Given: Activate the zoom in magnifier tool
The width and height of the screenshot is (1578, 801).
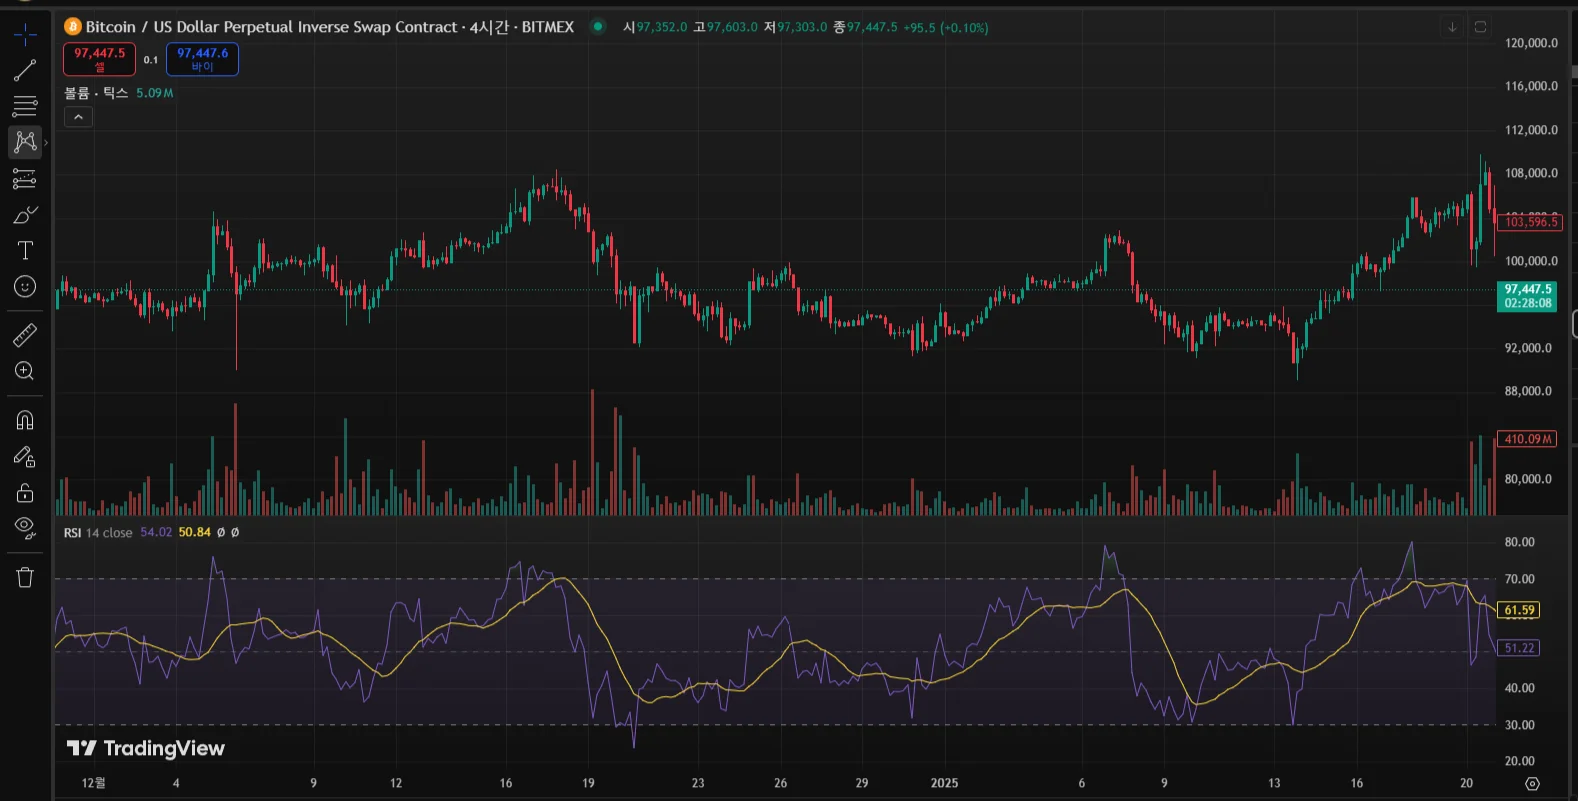Looking at the screenshot, I should [x=25, y=371].
